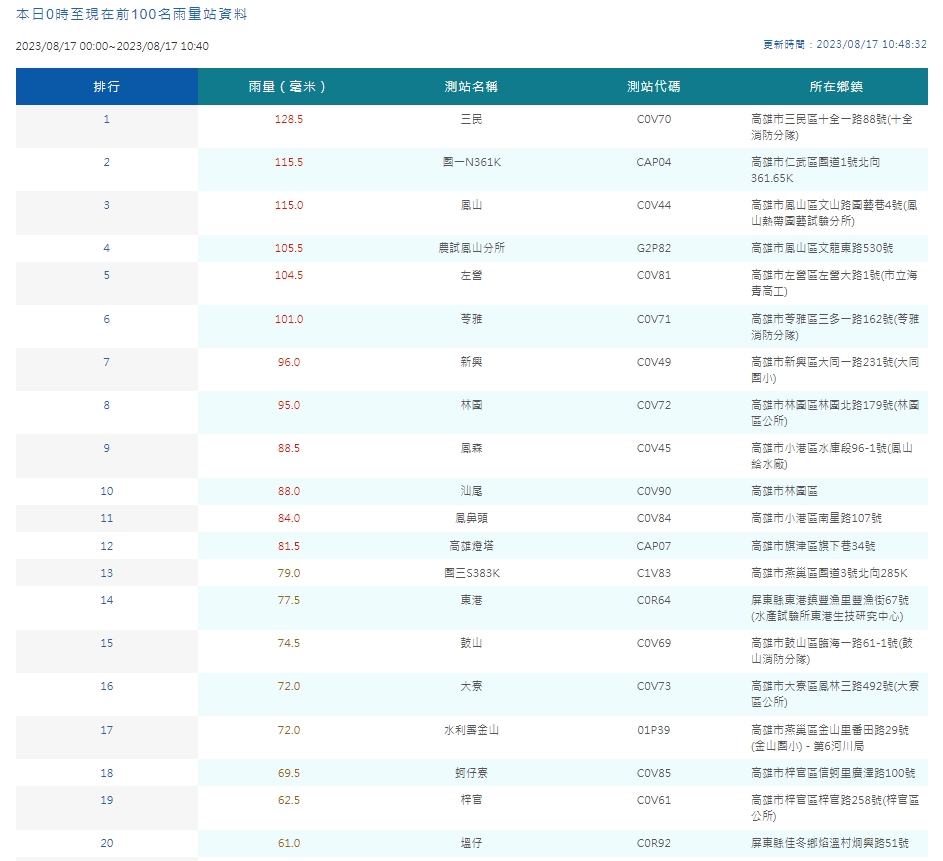Screen dimensions: 943x861
Task: Select station name 左營
Action: [472, 275]
